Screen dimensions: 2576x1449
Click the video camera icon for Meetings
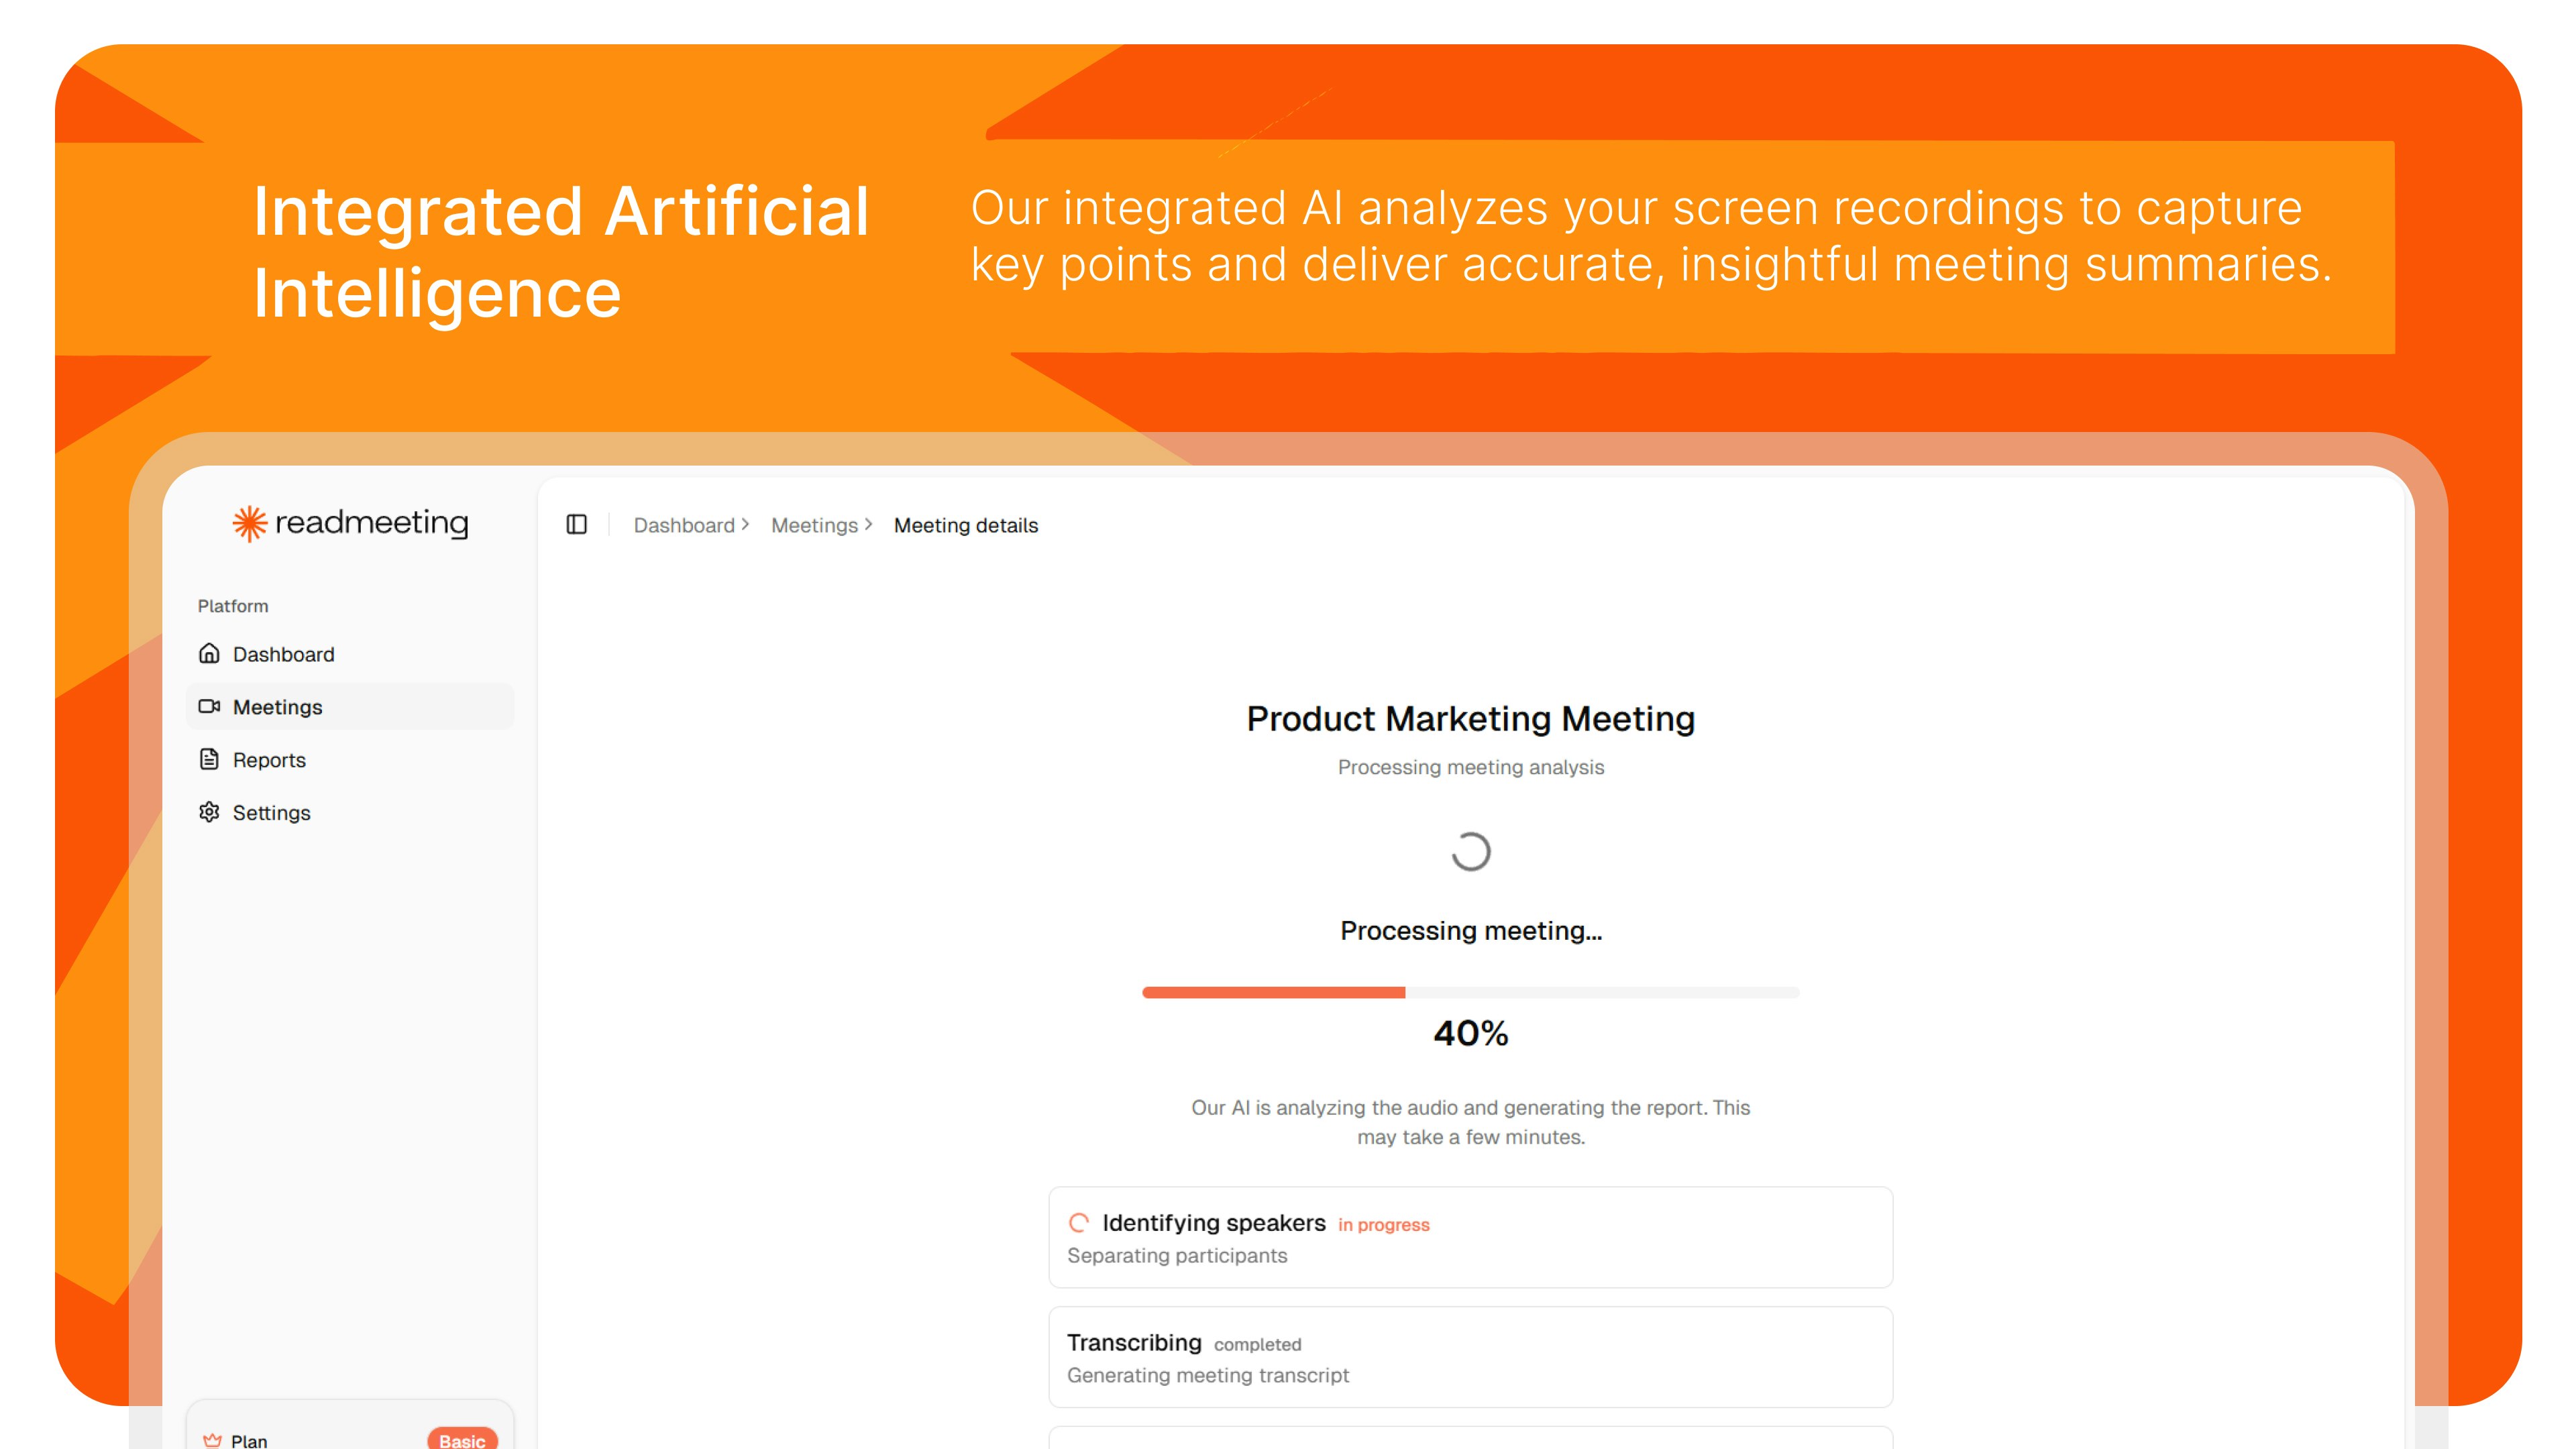pos(209,707)
